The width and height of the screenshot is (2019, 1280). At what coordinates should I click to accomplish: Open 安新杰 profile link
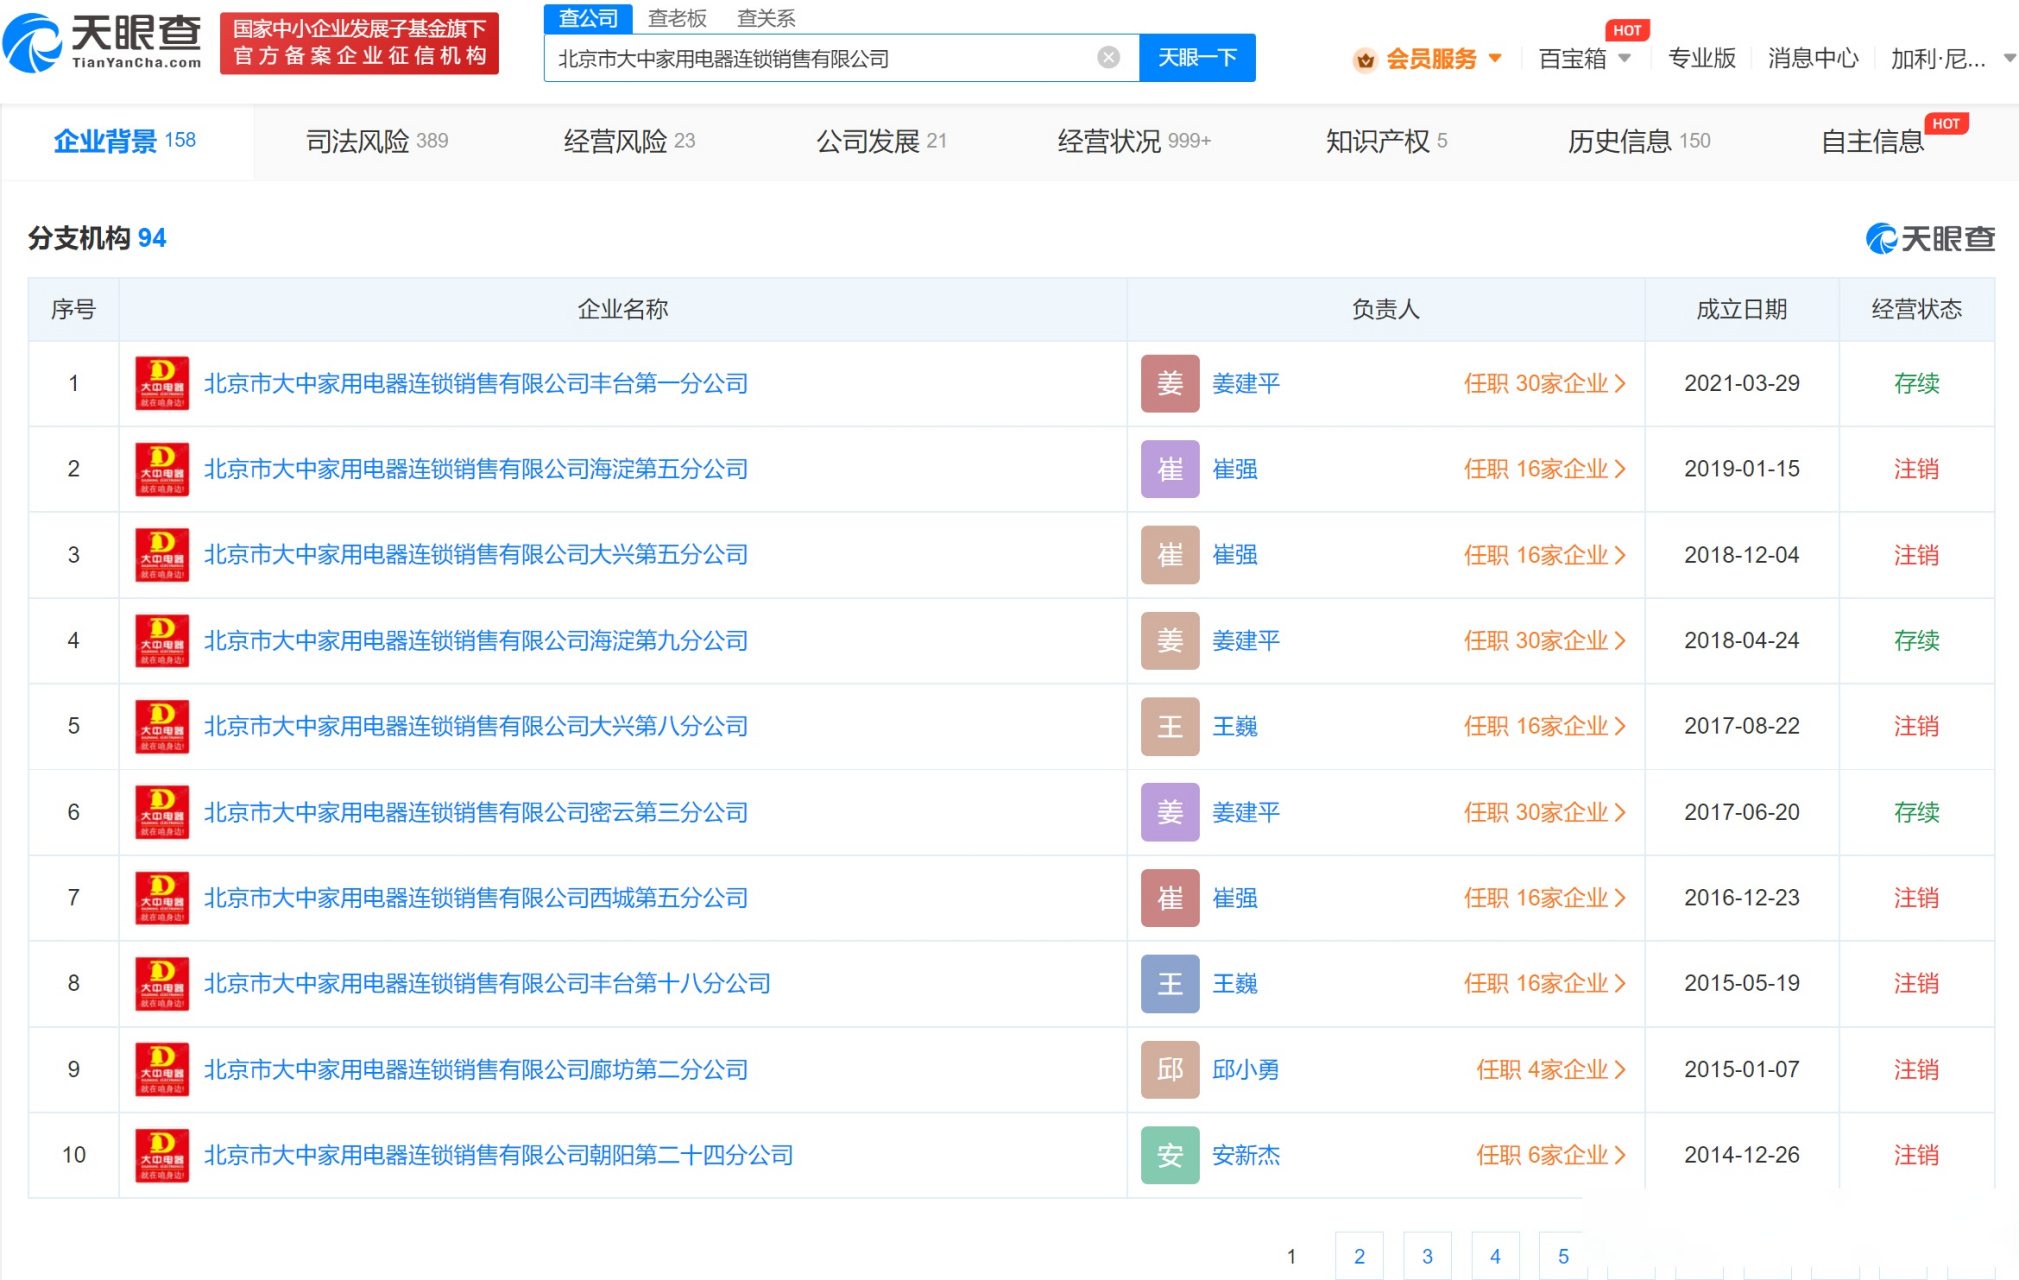[x=1246, y=1156]
